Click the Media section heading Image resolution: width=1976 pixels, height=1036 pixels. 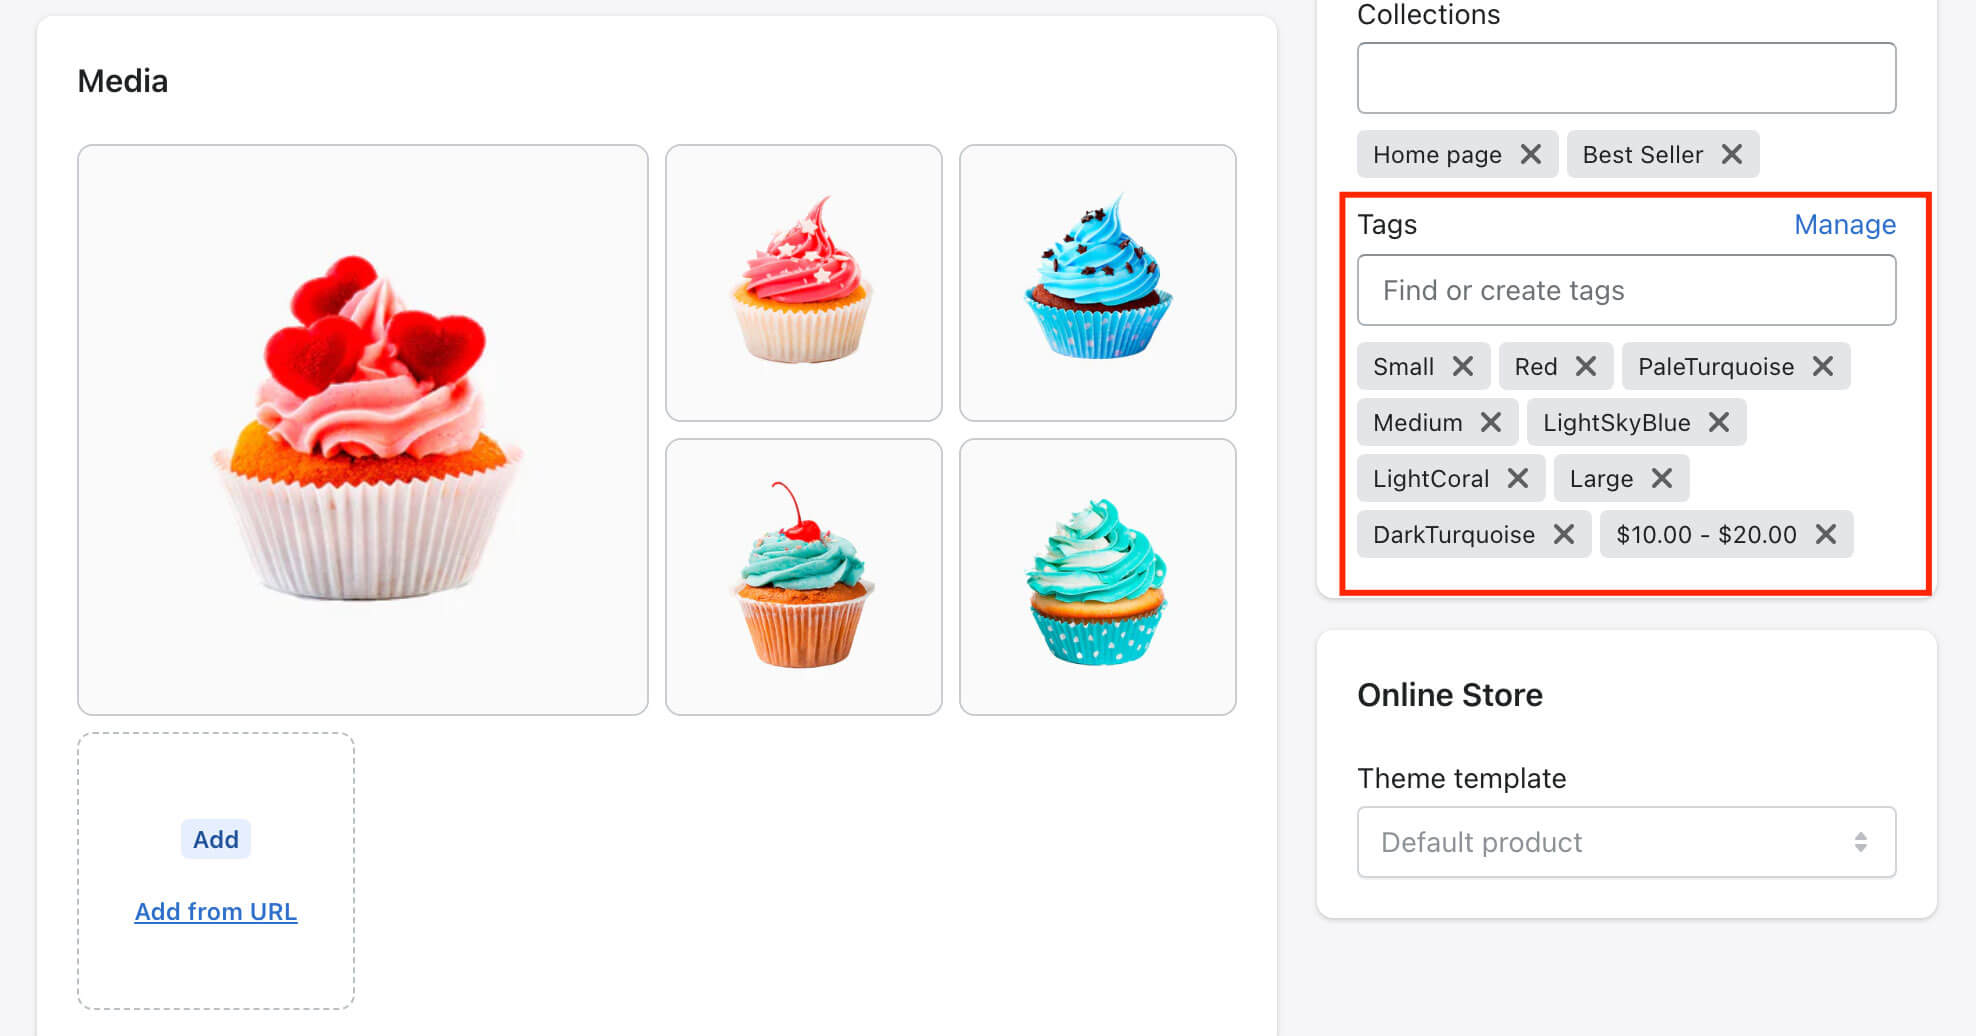[x=123, y=81]
